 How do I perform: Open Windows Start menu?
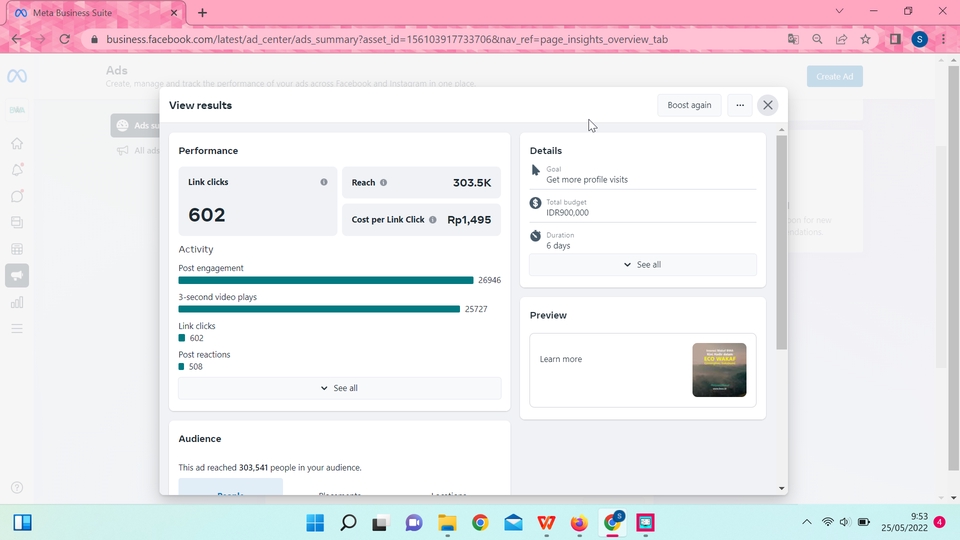[315, 523]
